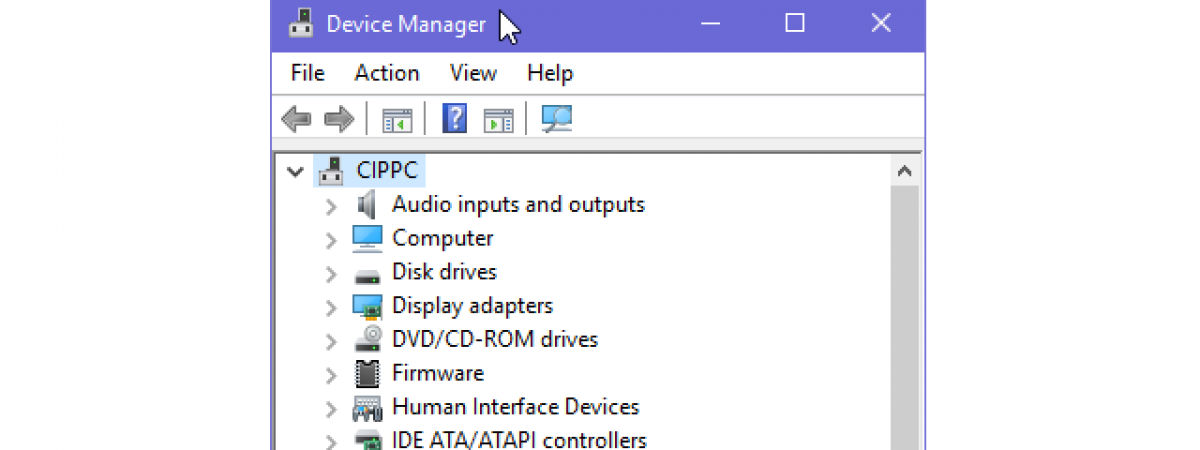This screenshot has height=450, width=1200.
Task: Select the Display adapters label
Action: click(x=472, y=306)
